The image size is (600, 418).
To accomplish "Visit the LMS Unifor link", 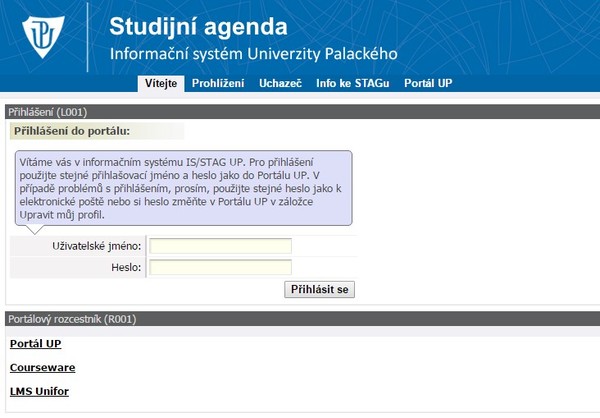I will coord(39,391).
